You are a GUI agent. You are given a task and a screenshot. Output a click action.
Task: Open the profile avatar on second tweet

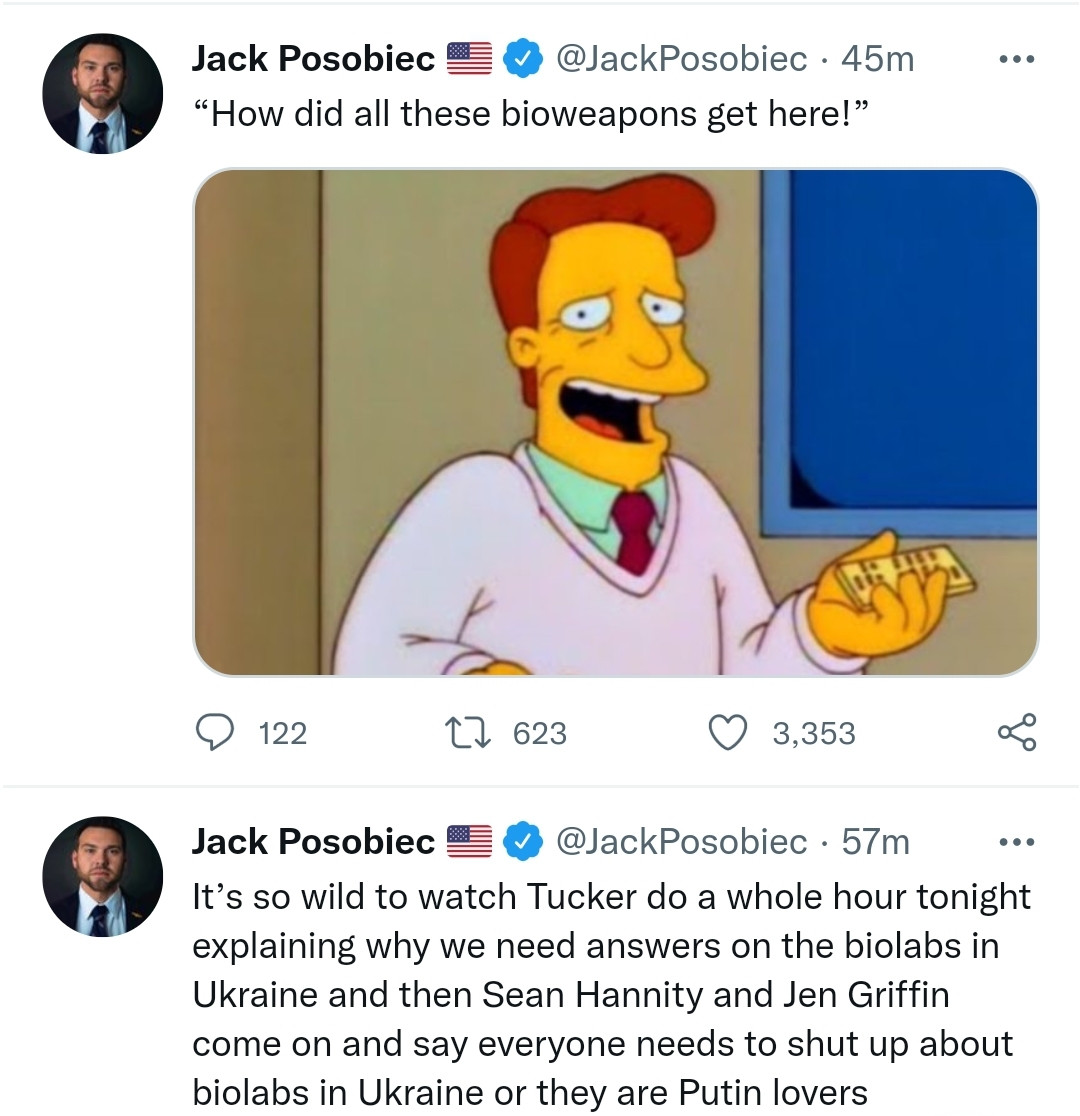coord(102,877)
